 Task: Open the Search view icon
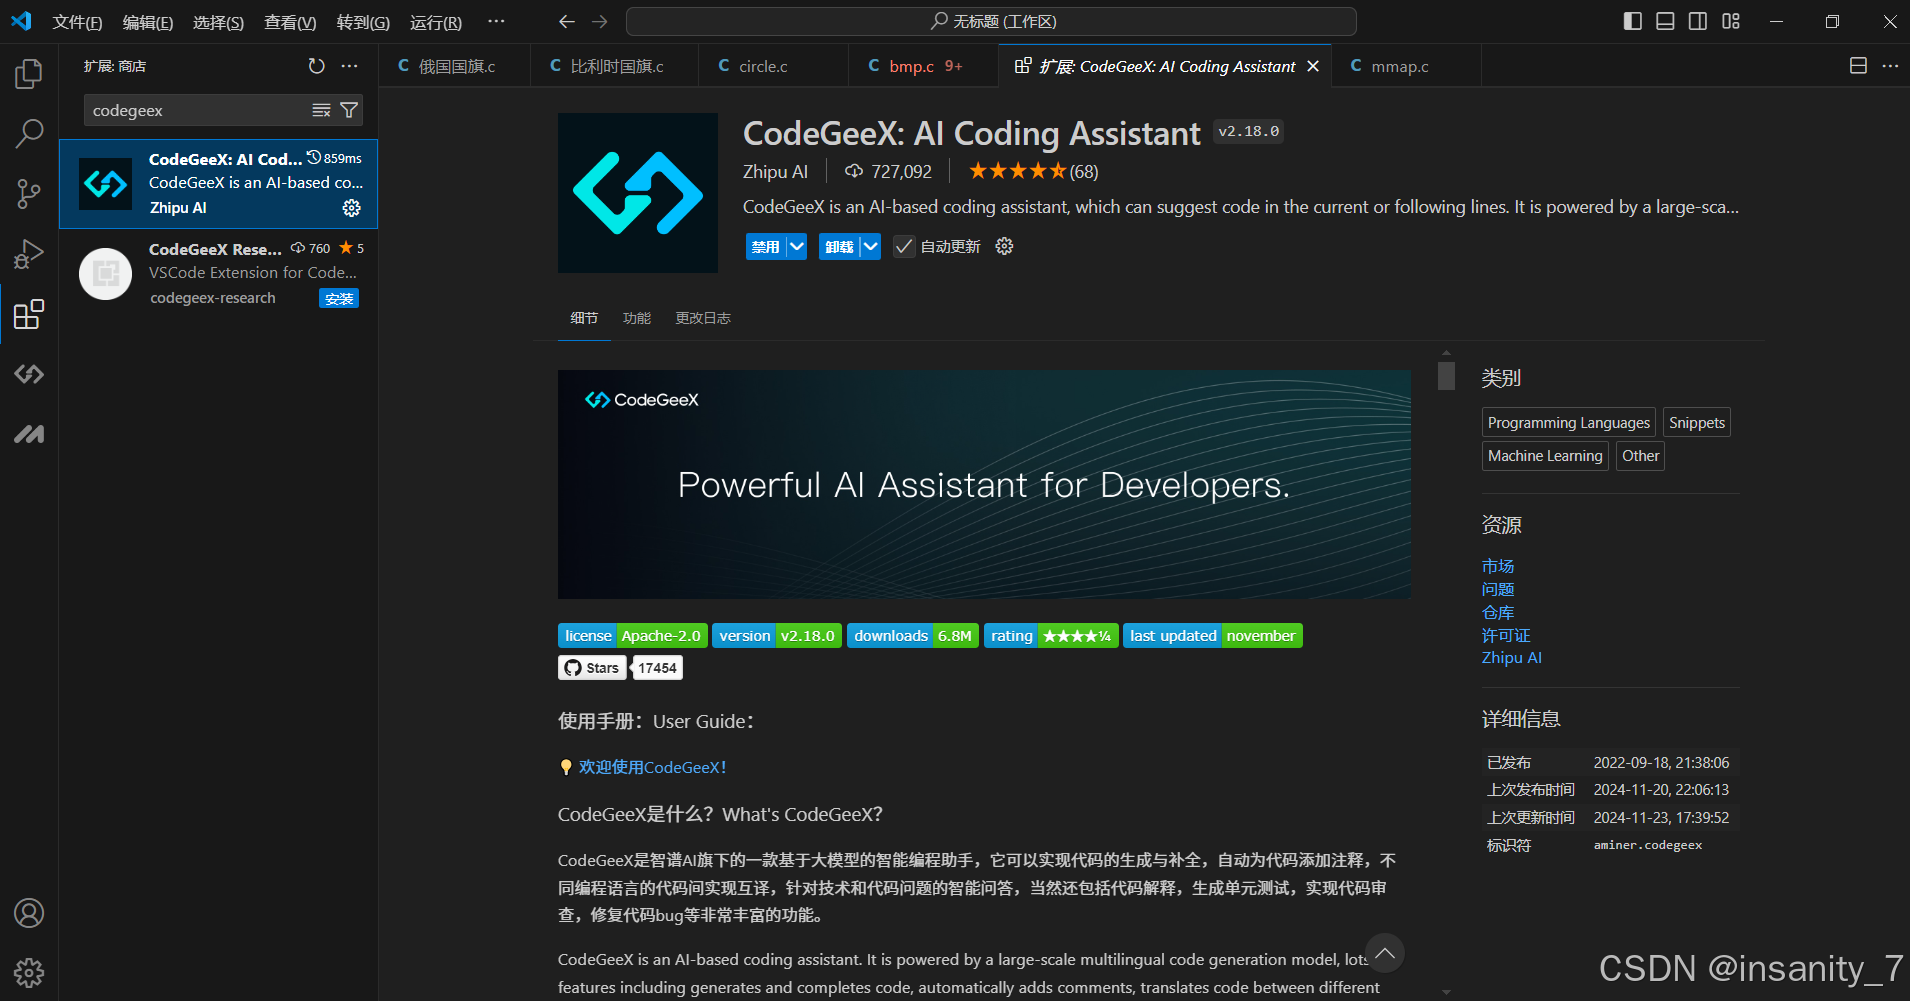tap(29, 133)
